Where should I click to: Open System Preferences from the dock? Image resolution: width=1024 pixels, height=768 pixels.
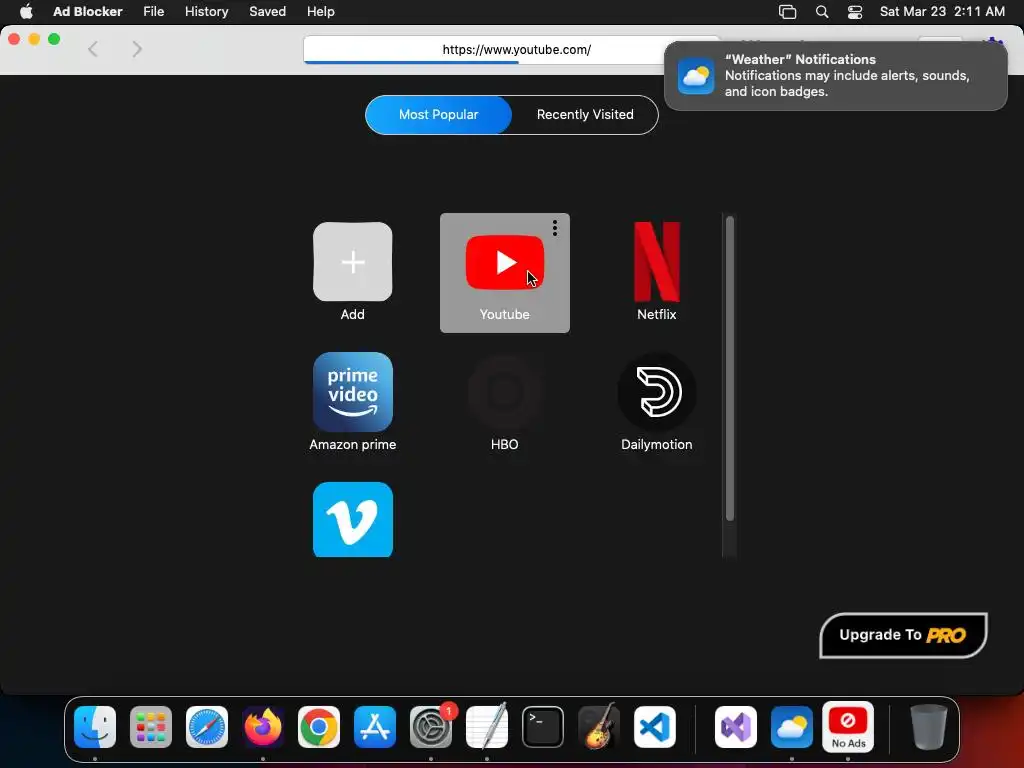click(x=431, y=727)
